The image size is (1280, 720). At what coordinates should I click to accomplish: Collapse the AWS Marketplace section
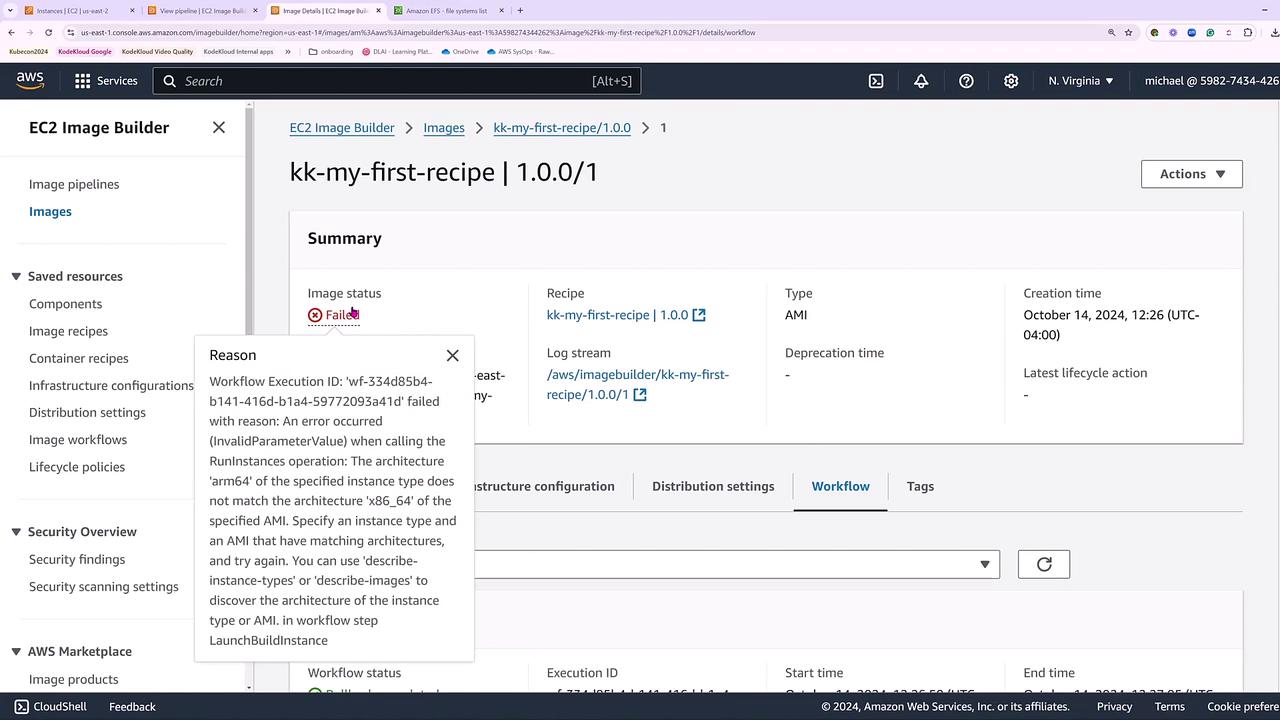click(16, 652)
